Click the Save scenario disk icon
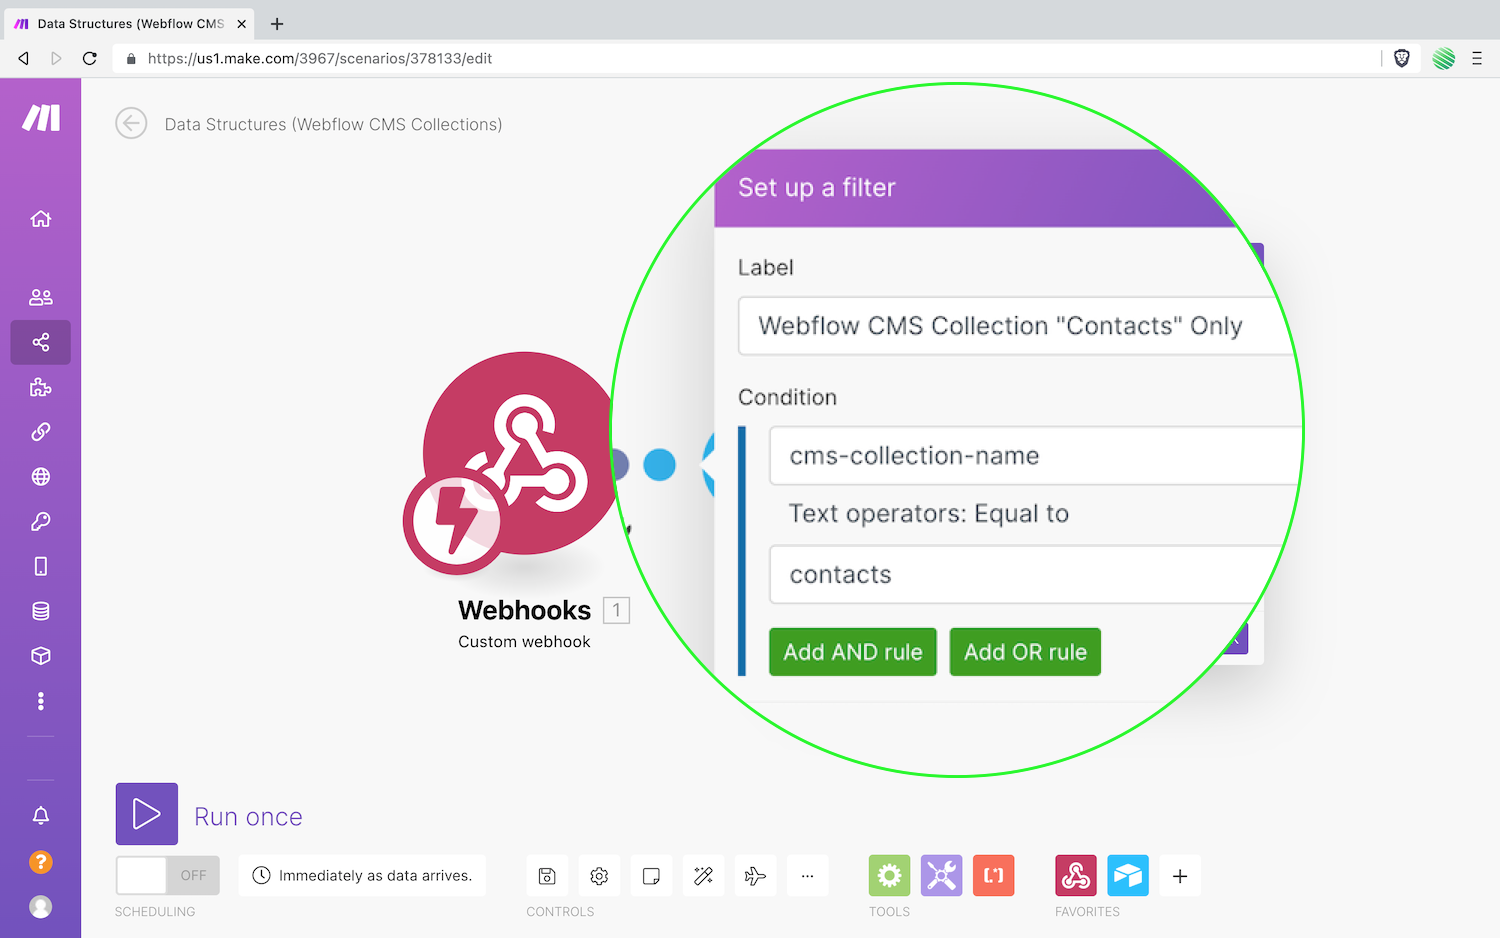 point(547,876)
